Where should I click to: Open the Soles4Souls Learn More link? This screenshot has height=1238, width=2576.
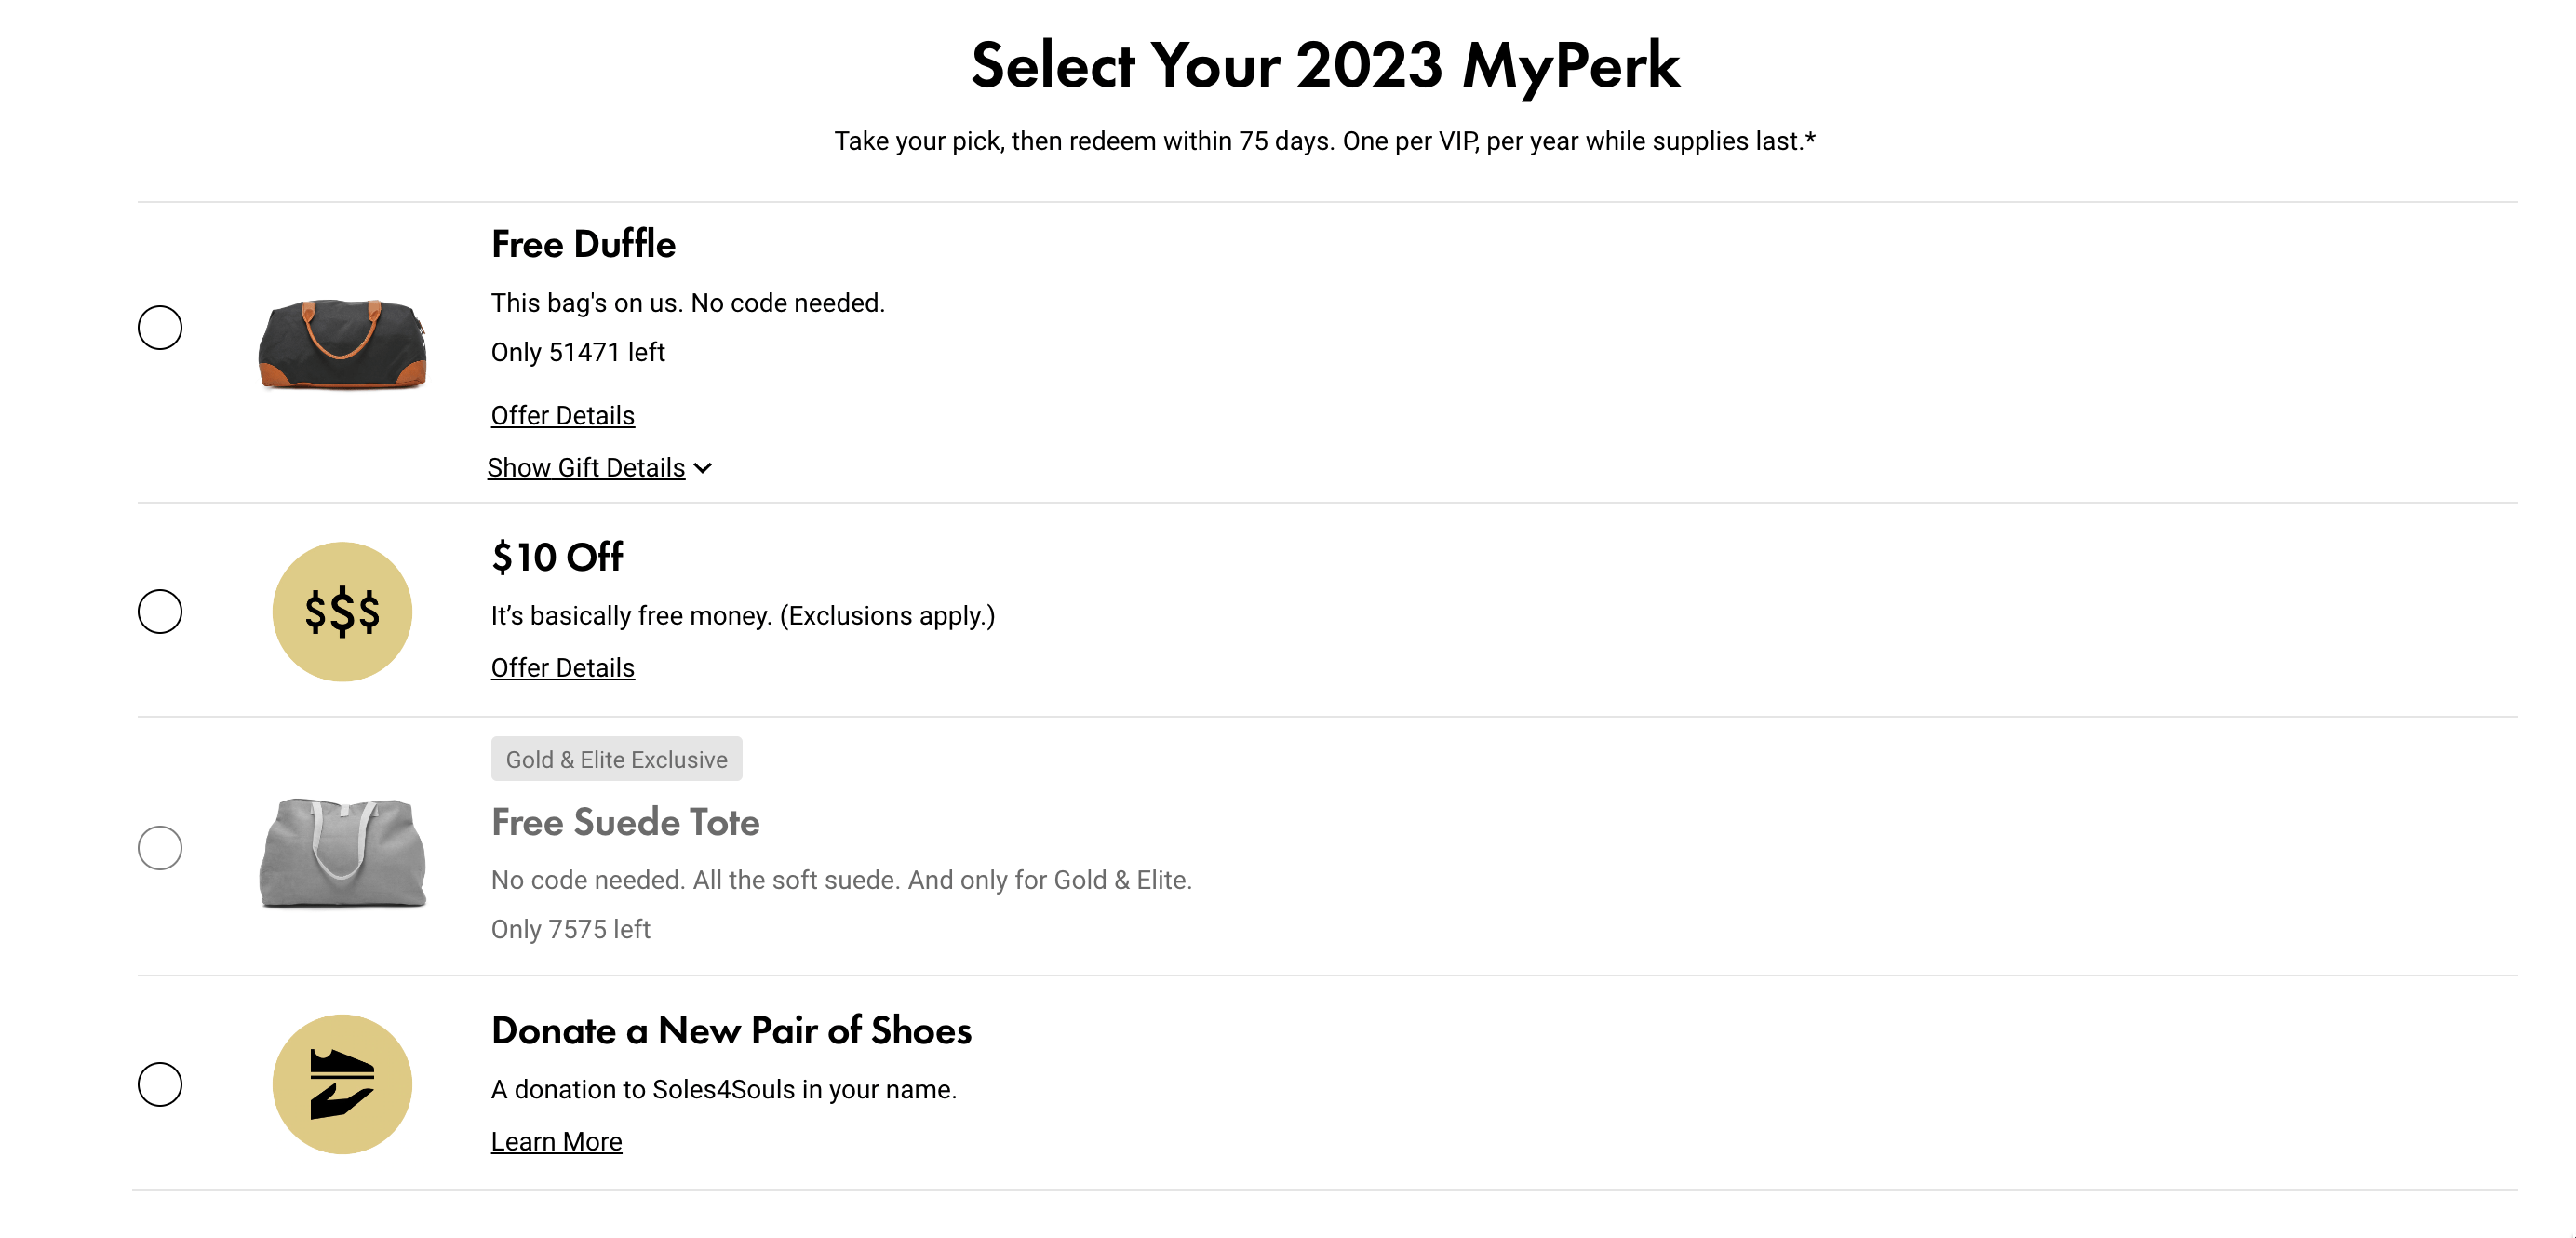point(556,1141)
